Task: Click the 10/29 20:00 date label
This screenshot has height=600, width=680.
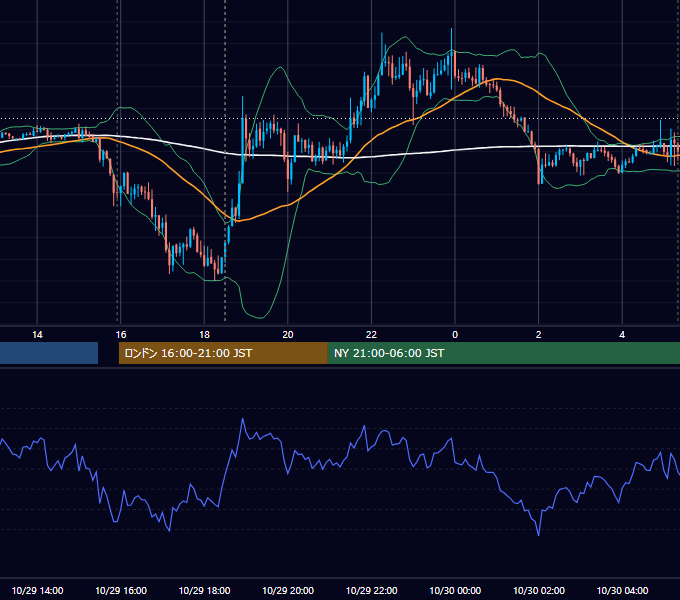Action: (x=288, y=590)
